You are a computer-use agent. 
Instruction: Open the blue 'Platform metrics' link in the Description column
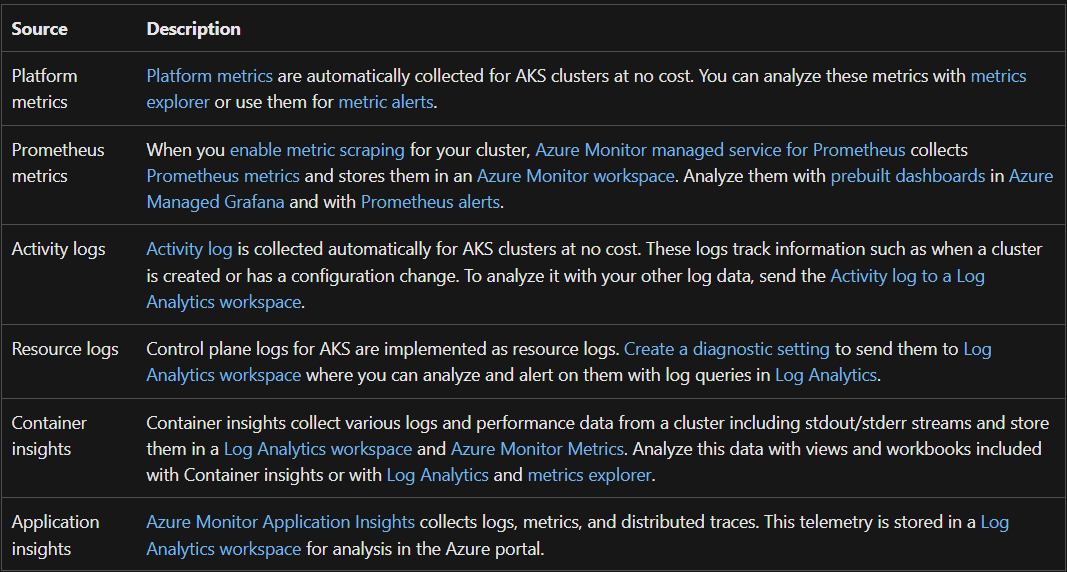pyautogui.click(x=210, y=75)
